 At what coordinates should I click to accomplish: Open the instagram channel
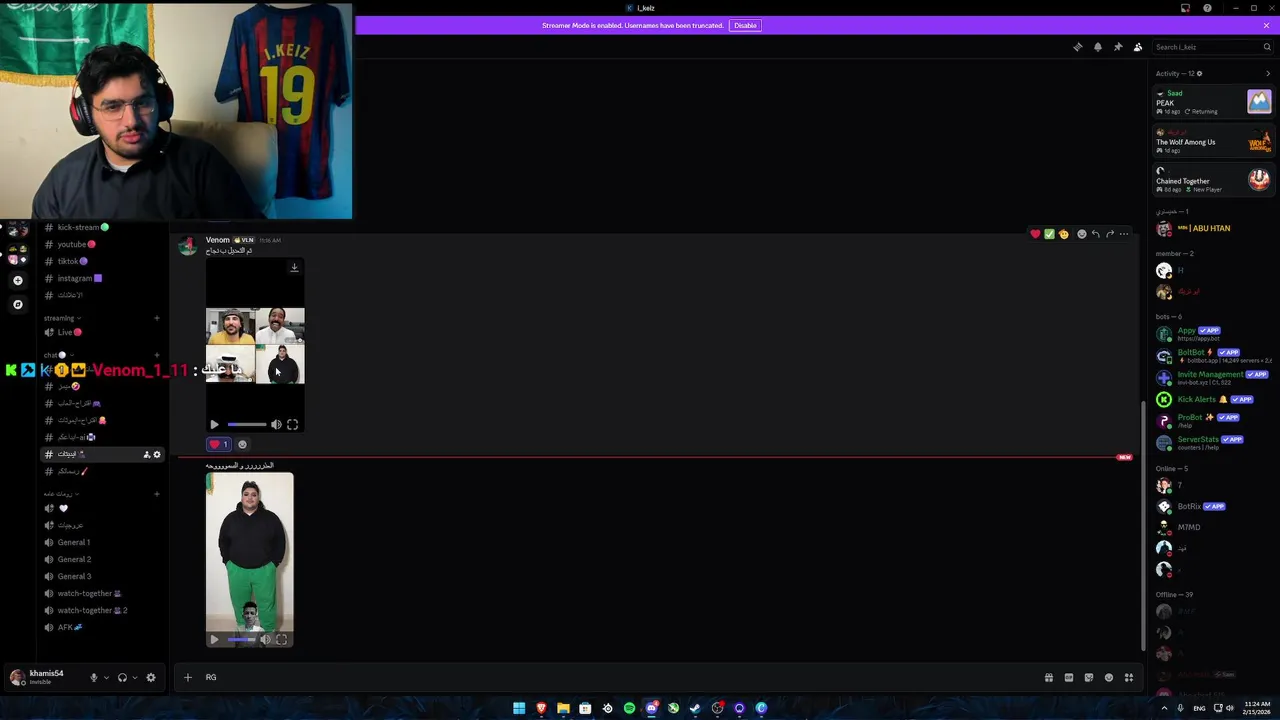click(x=103, y=278)
